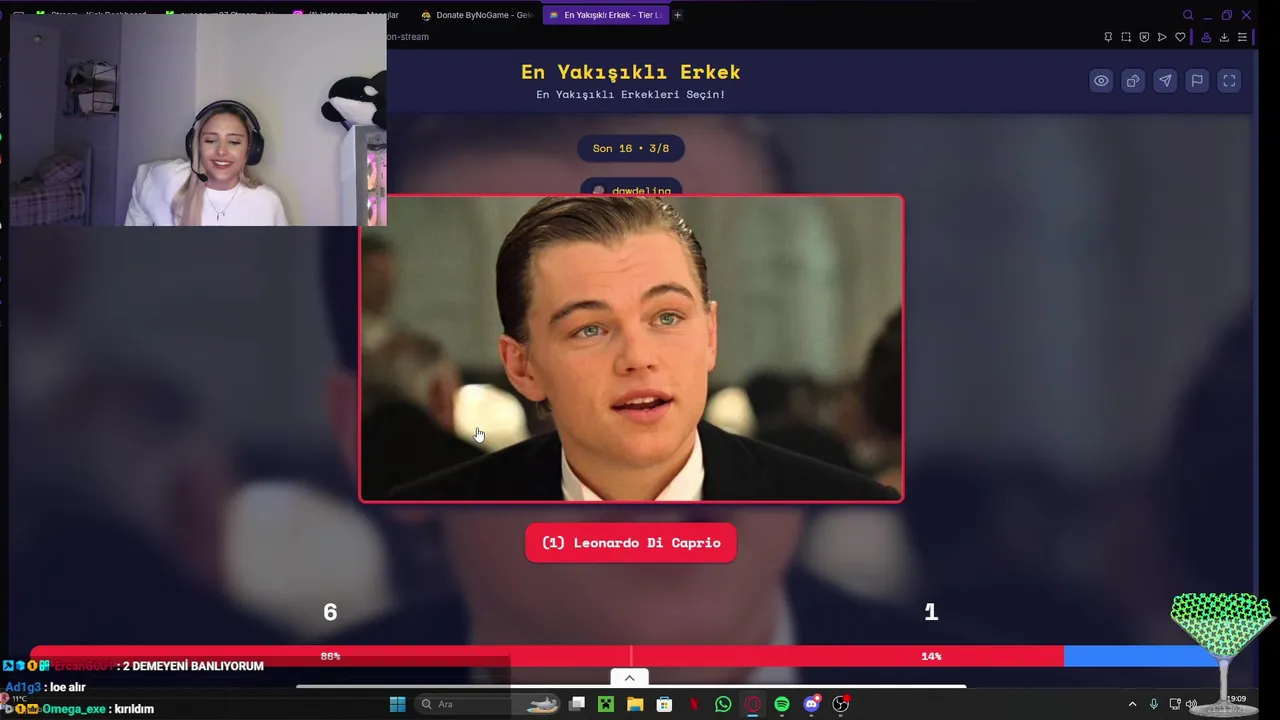This screenshot has width=1280, height=720.
Task: Open Microsoft Store from the taskbar
Action: tap(664, 704)
